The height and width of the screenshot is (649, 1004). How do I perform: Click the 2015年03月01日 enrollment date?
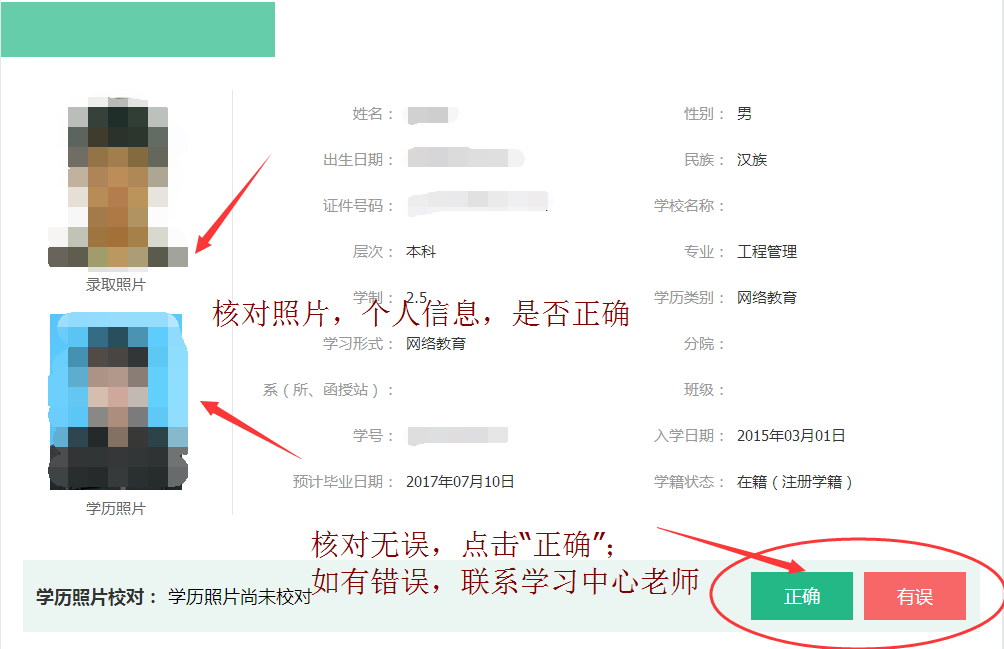click(791, 436)
